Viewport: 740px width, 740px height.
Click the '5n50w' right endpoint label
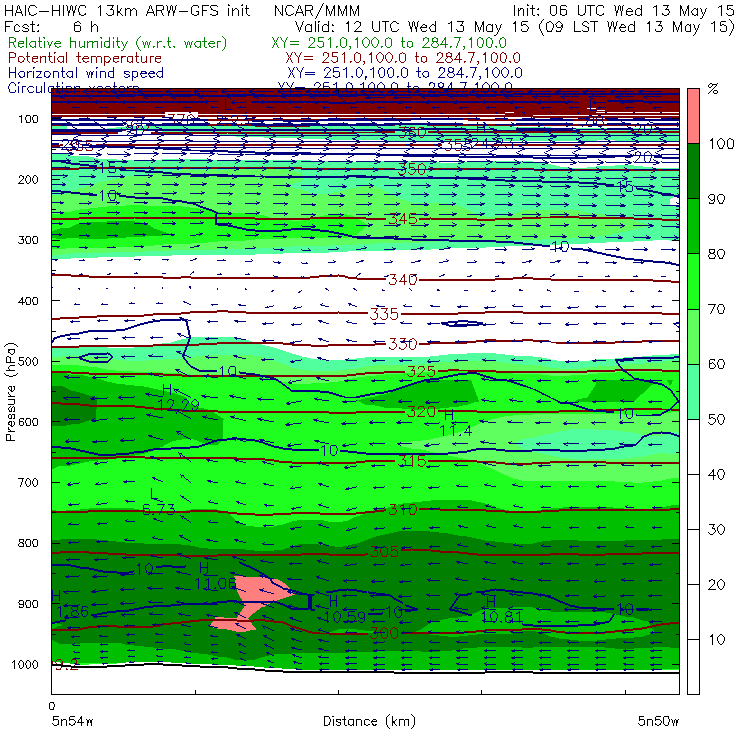[x=658, y=721]
